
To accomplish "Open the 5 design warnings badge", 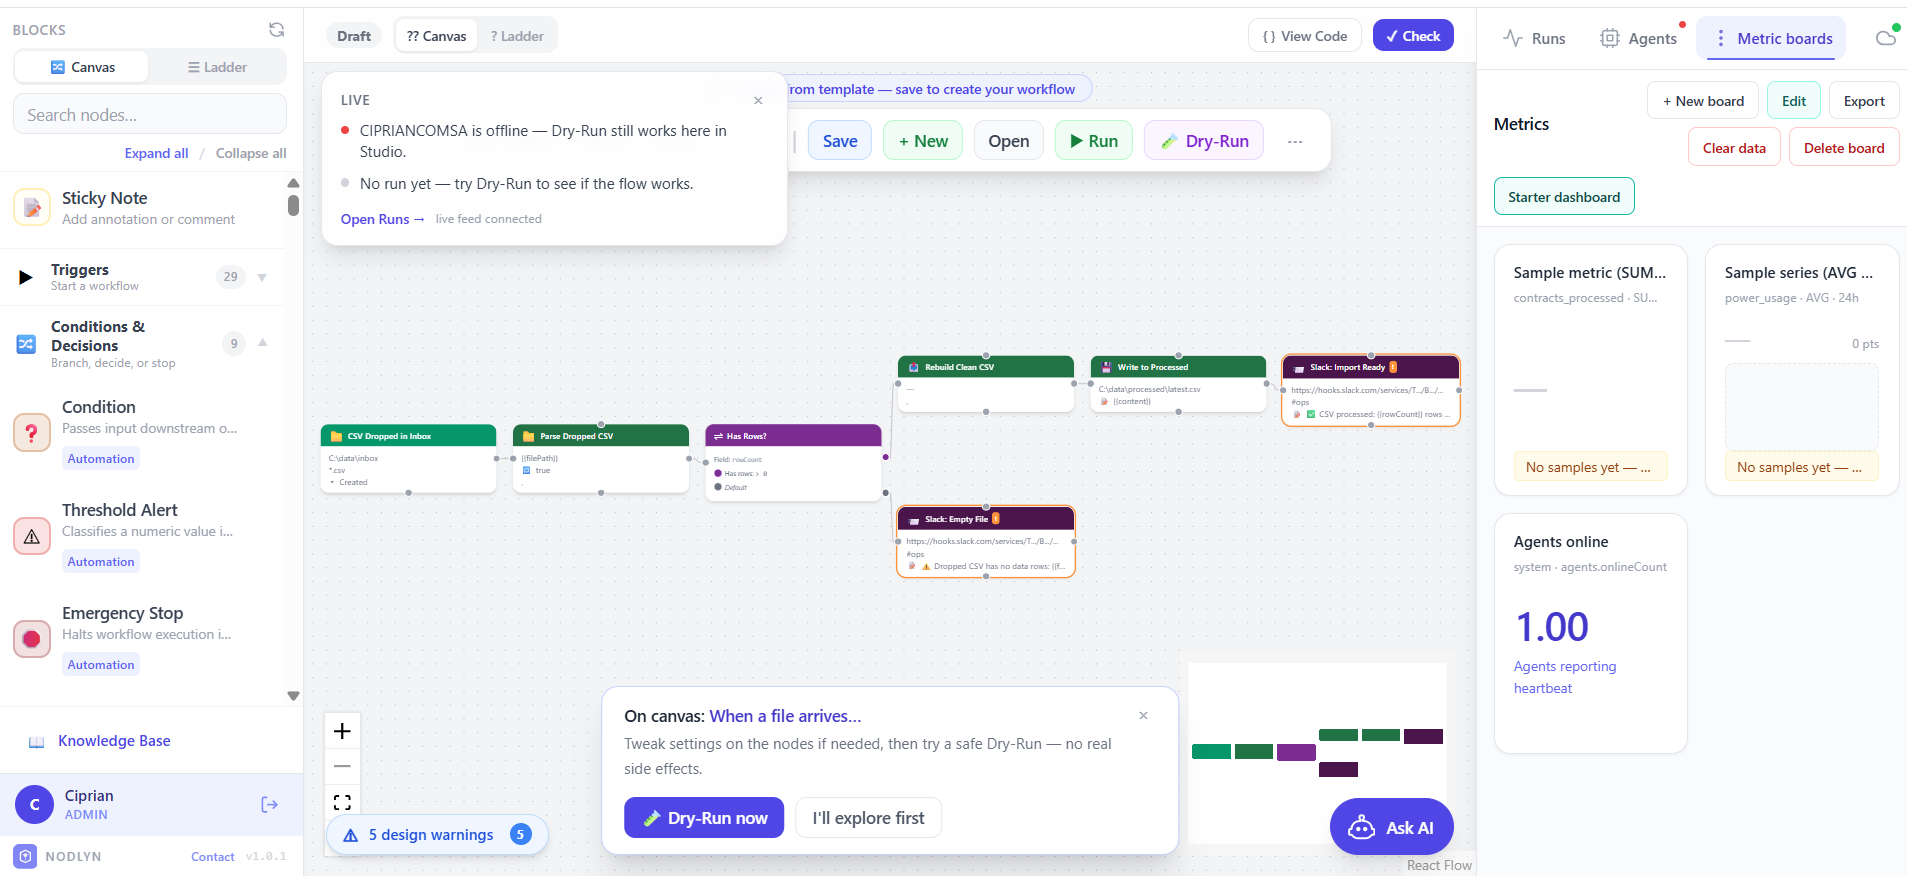I will [437, 835].
